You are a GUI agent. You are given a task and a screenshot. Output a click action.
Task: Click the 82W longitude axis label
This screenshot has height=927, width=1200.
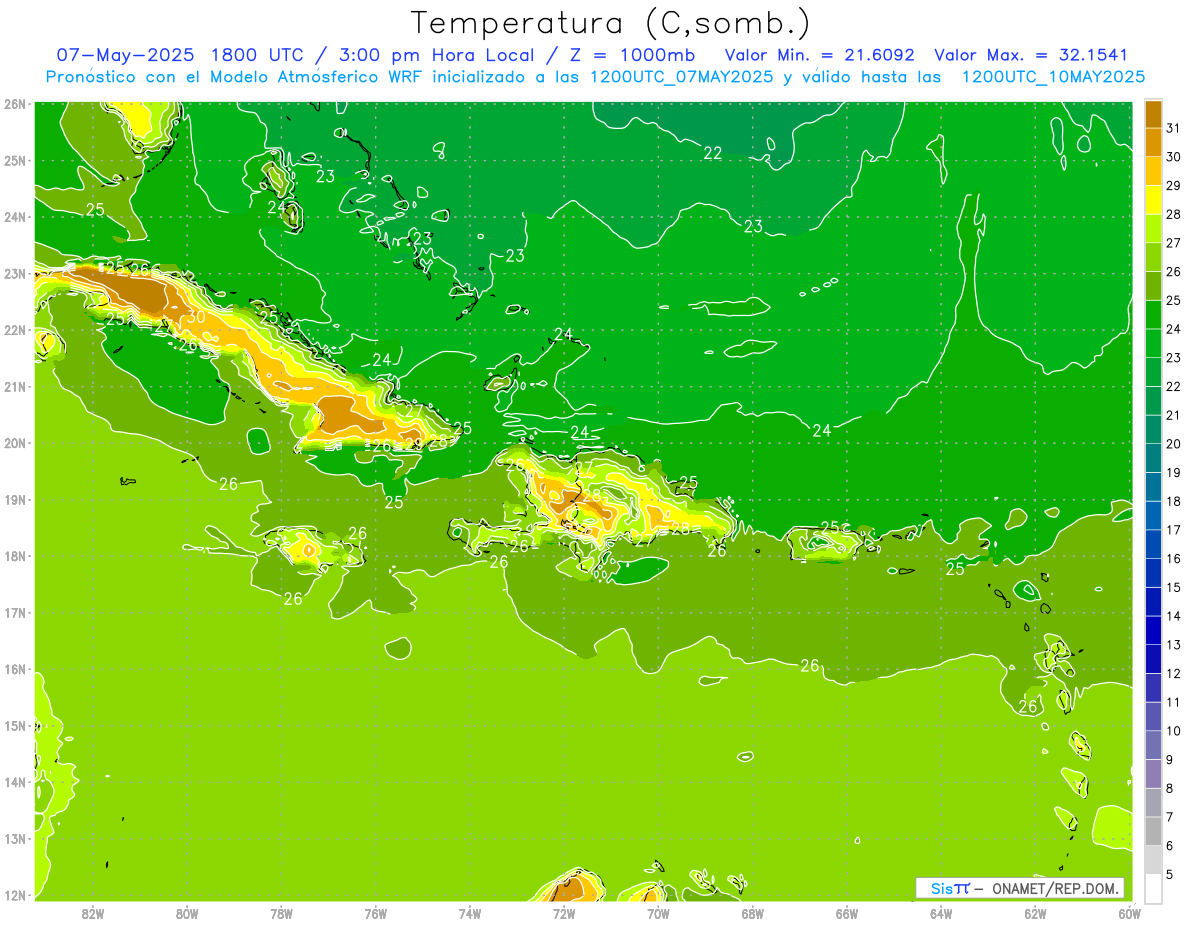93,912
